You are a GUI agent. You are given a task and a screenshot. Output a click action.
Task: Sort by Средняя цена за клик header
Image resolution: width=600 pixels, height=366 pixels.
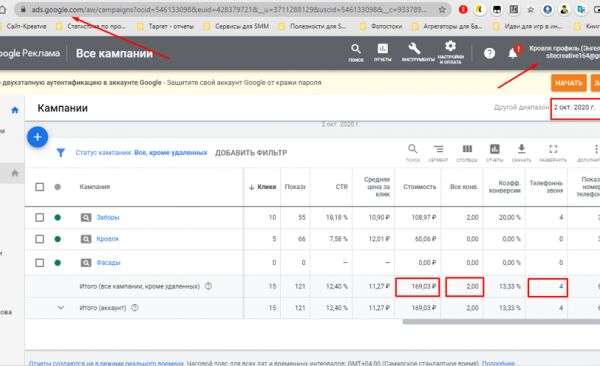377,187
